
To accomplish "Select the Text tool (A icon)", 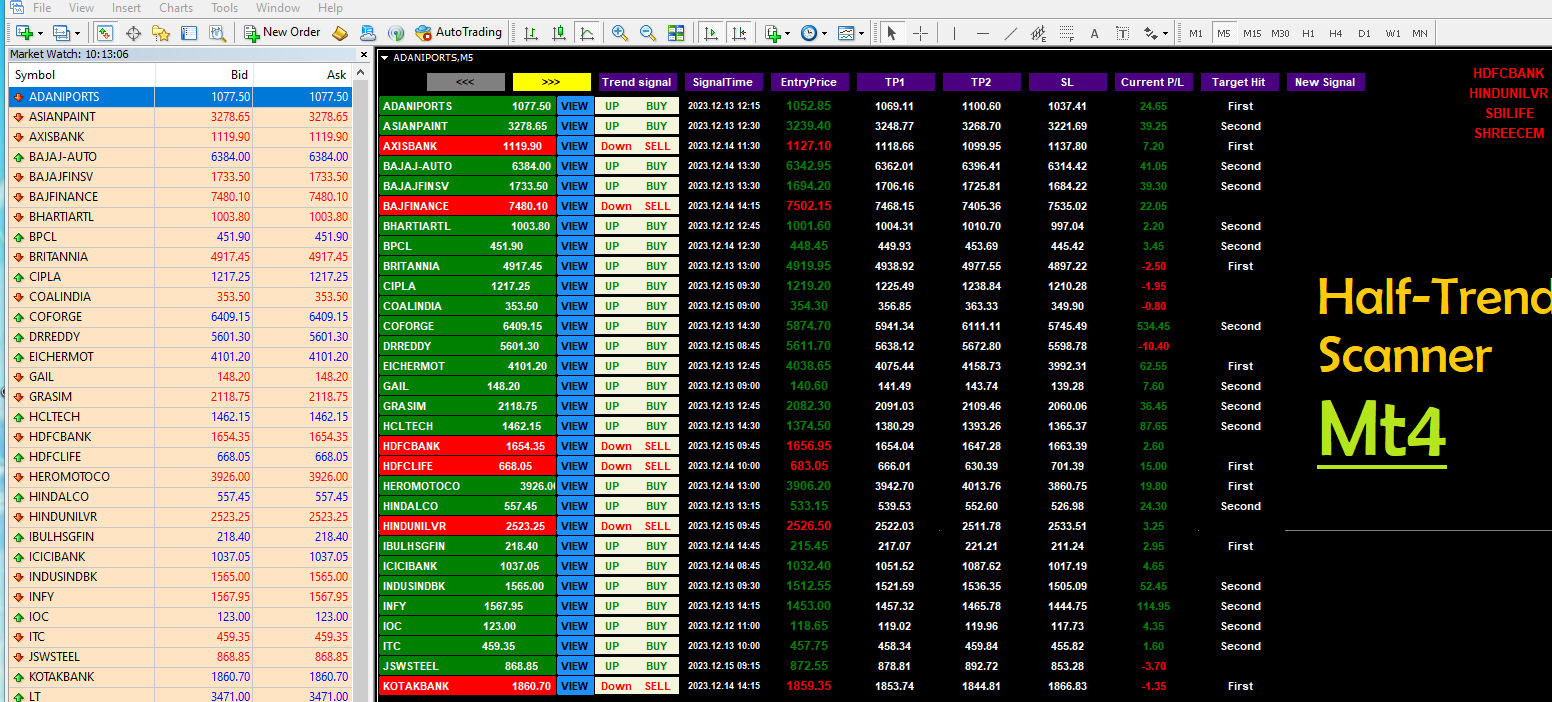I will [x=1094, y=33].
